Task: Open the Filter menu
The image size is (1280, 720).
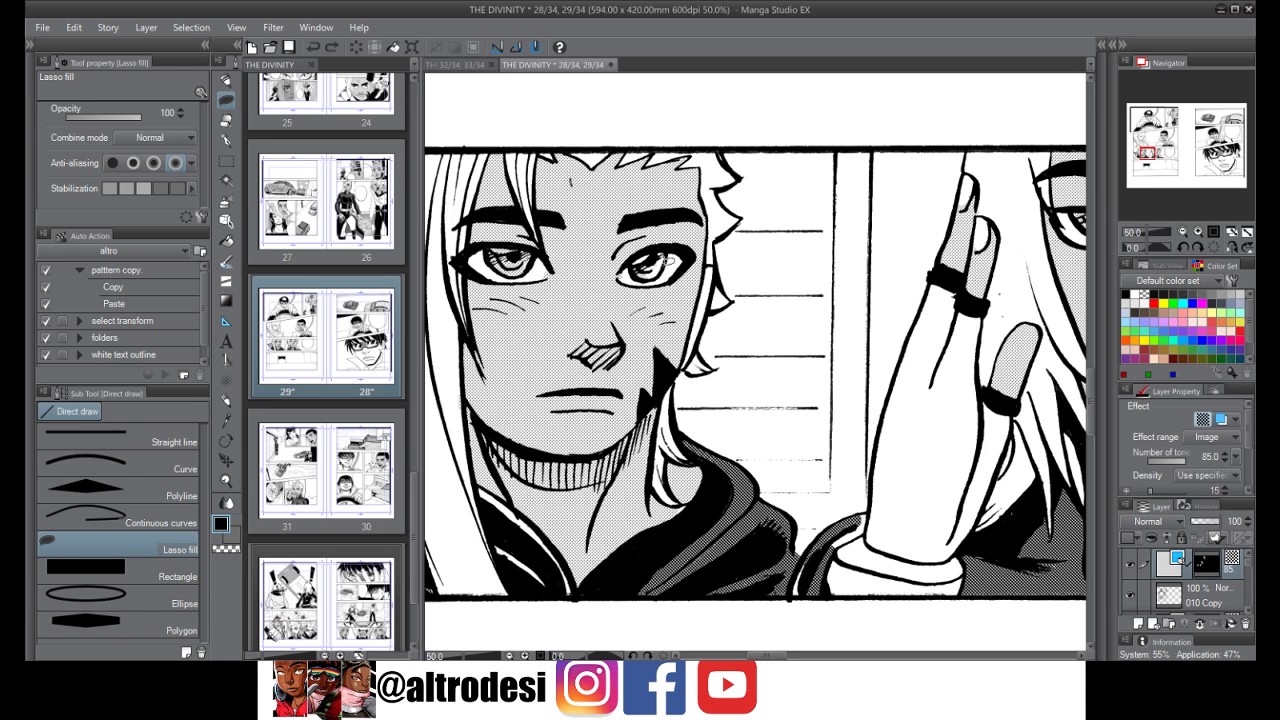Action: [273, 27]
